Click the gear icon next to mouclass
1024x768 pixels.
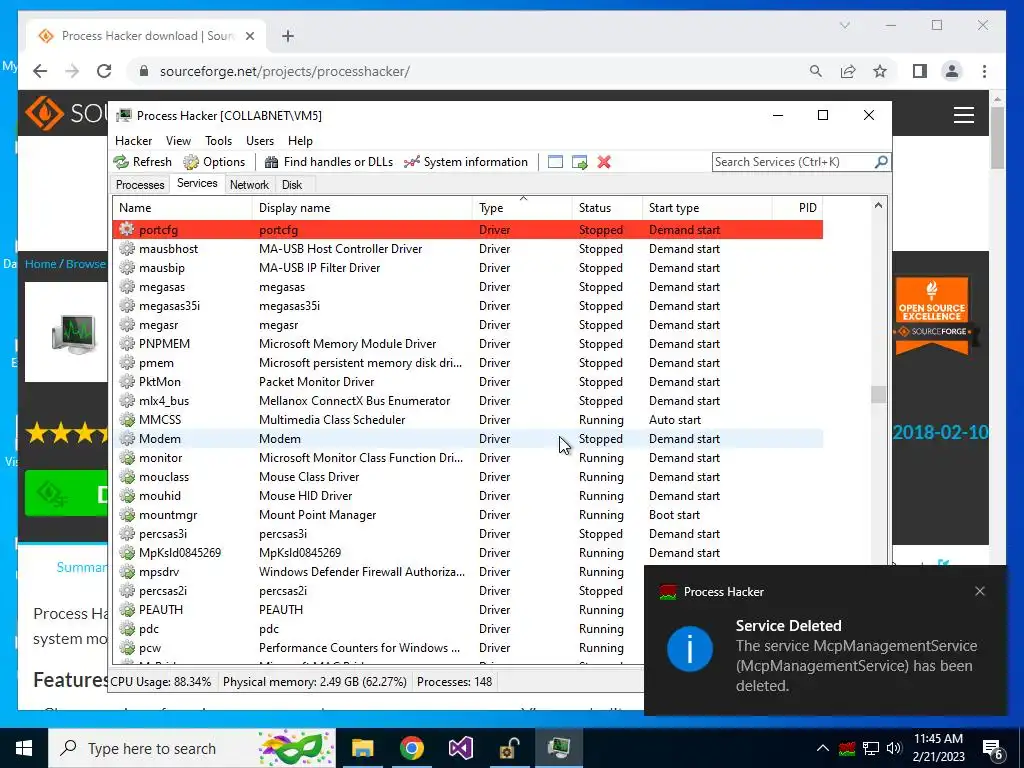[x=127, y=477]
